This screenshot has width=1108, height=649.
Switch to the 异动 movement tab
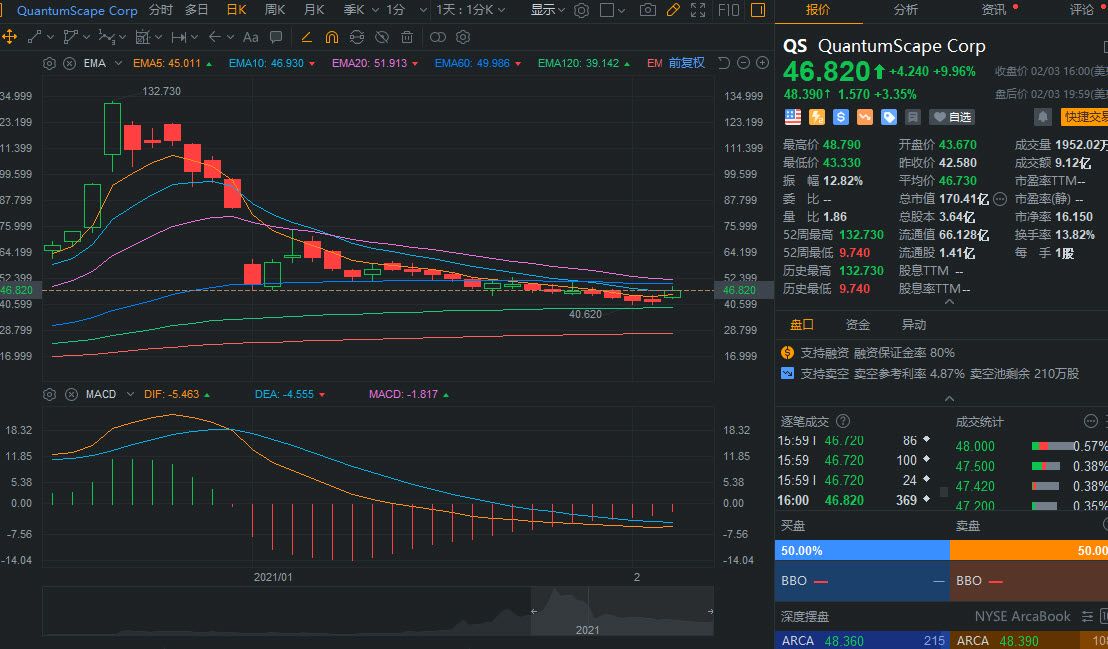click(x=913, y=324)
